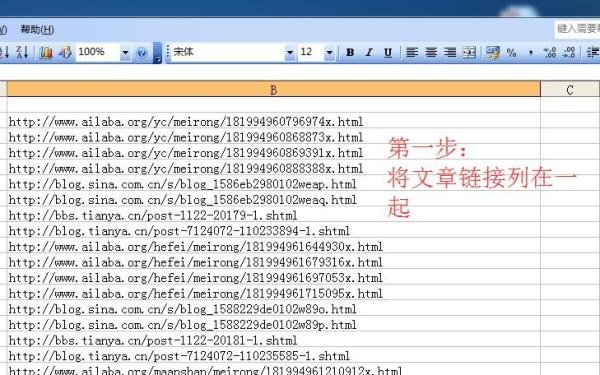Viewport: 600px width, 375px height.
Task: Apply percent style format
Action: tap(512, 52)
